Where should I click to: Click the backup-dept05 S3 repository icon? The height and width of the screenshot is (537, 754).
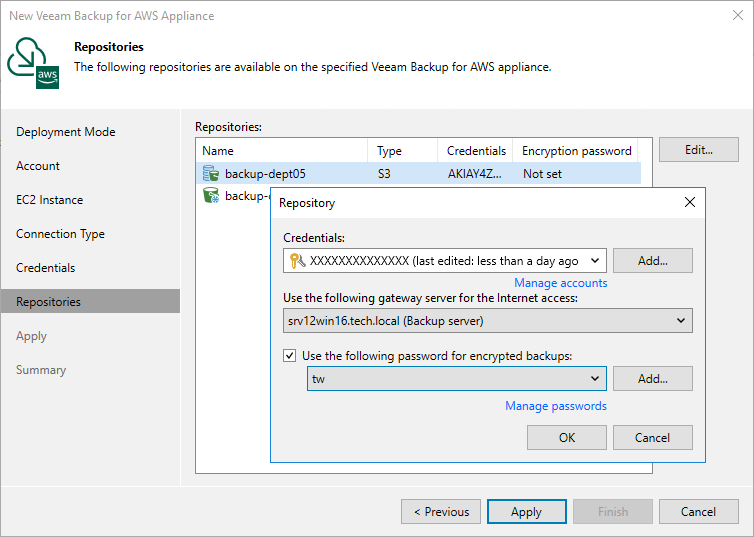pos(211,174)
